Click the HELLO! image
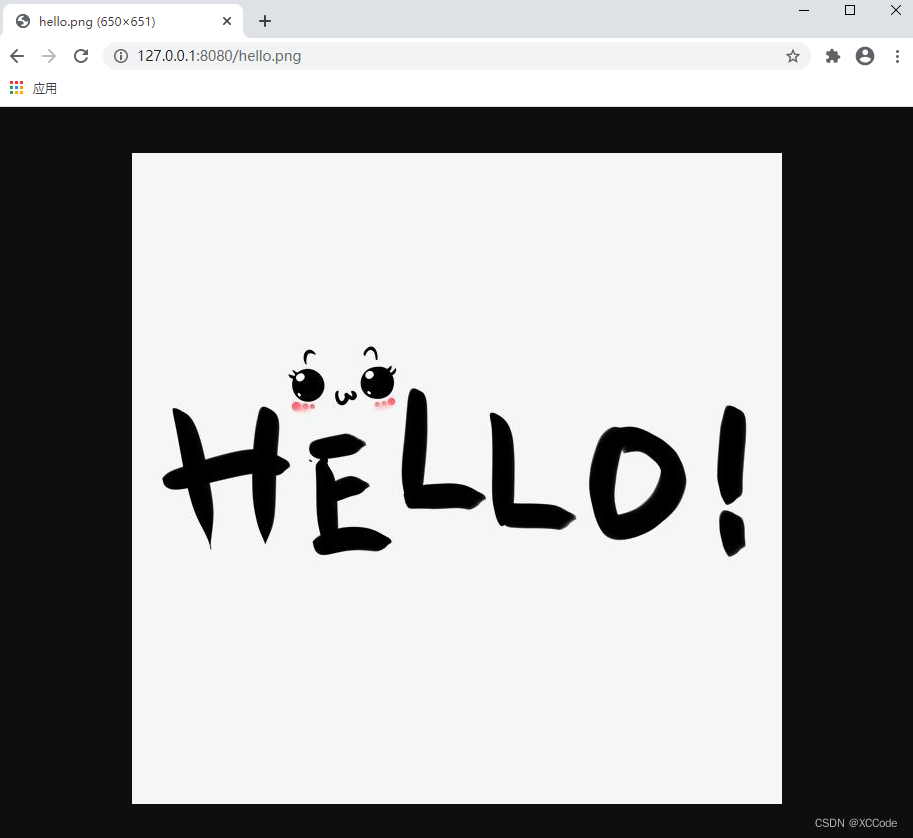Screen dimensions: 913x838 (x=456, y=478)
